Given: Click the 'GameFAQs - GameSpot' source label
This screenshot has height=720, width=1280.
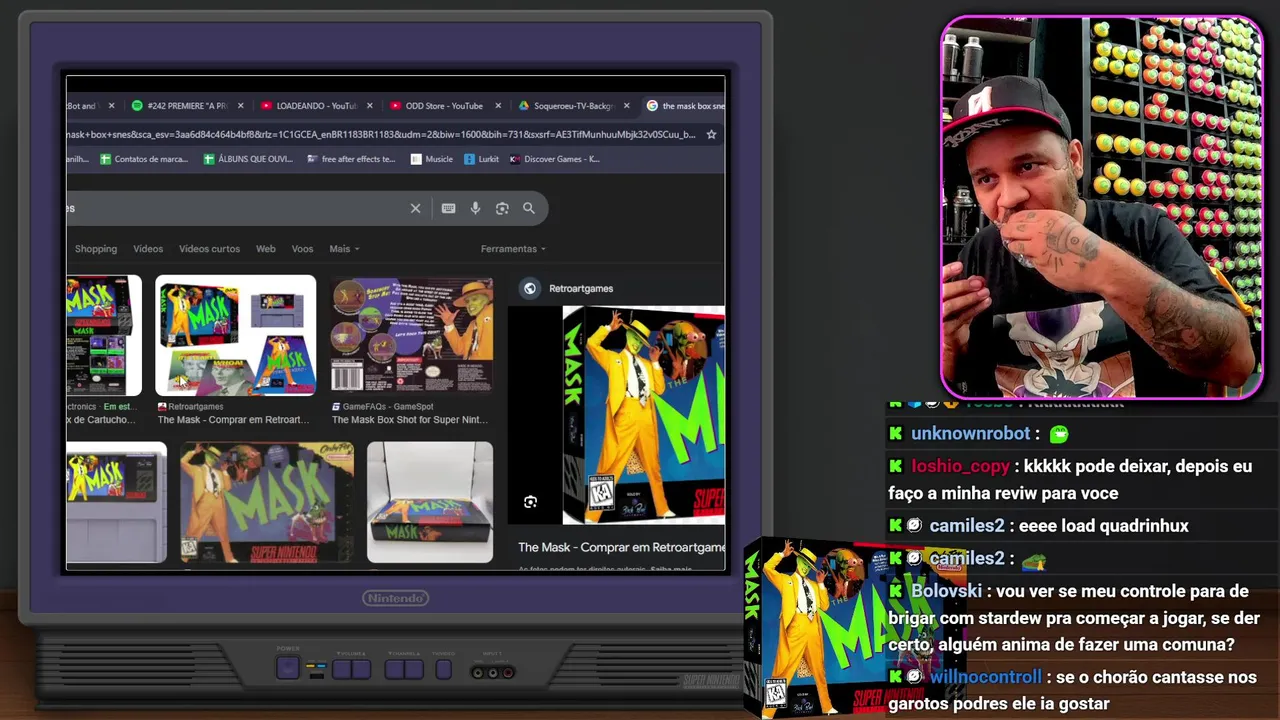Looking at the screenshot, I should tap(388, 407).
